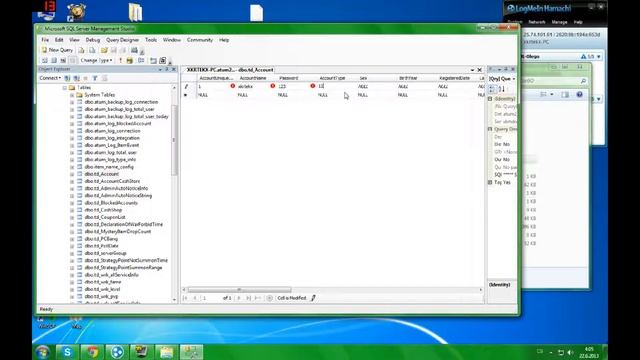Click the open file folder icon in toolbar
Screen dimensions: 640x360
tap(104, 50)
